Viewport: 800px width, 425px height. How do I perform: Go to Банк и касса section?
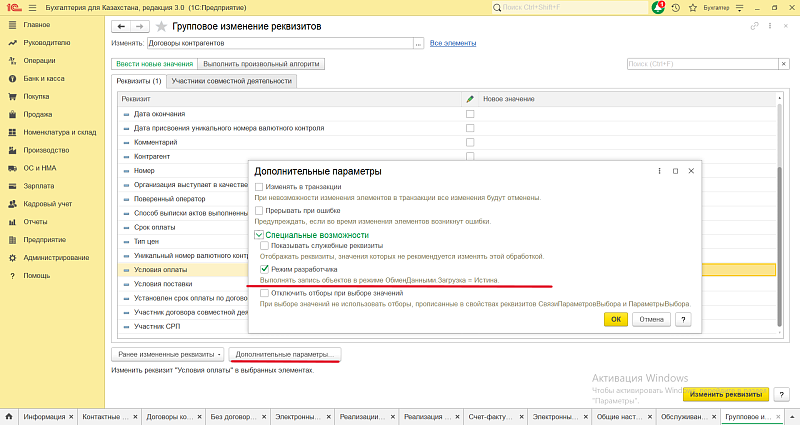tap(44, 79)
